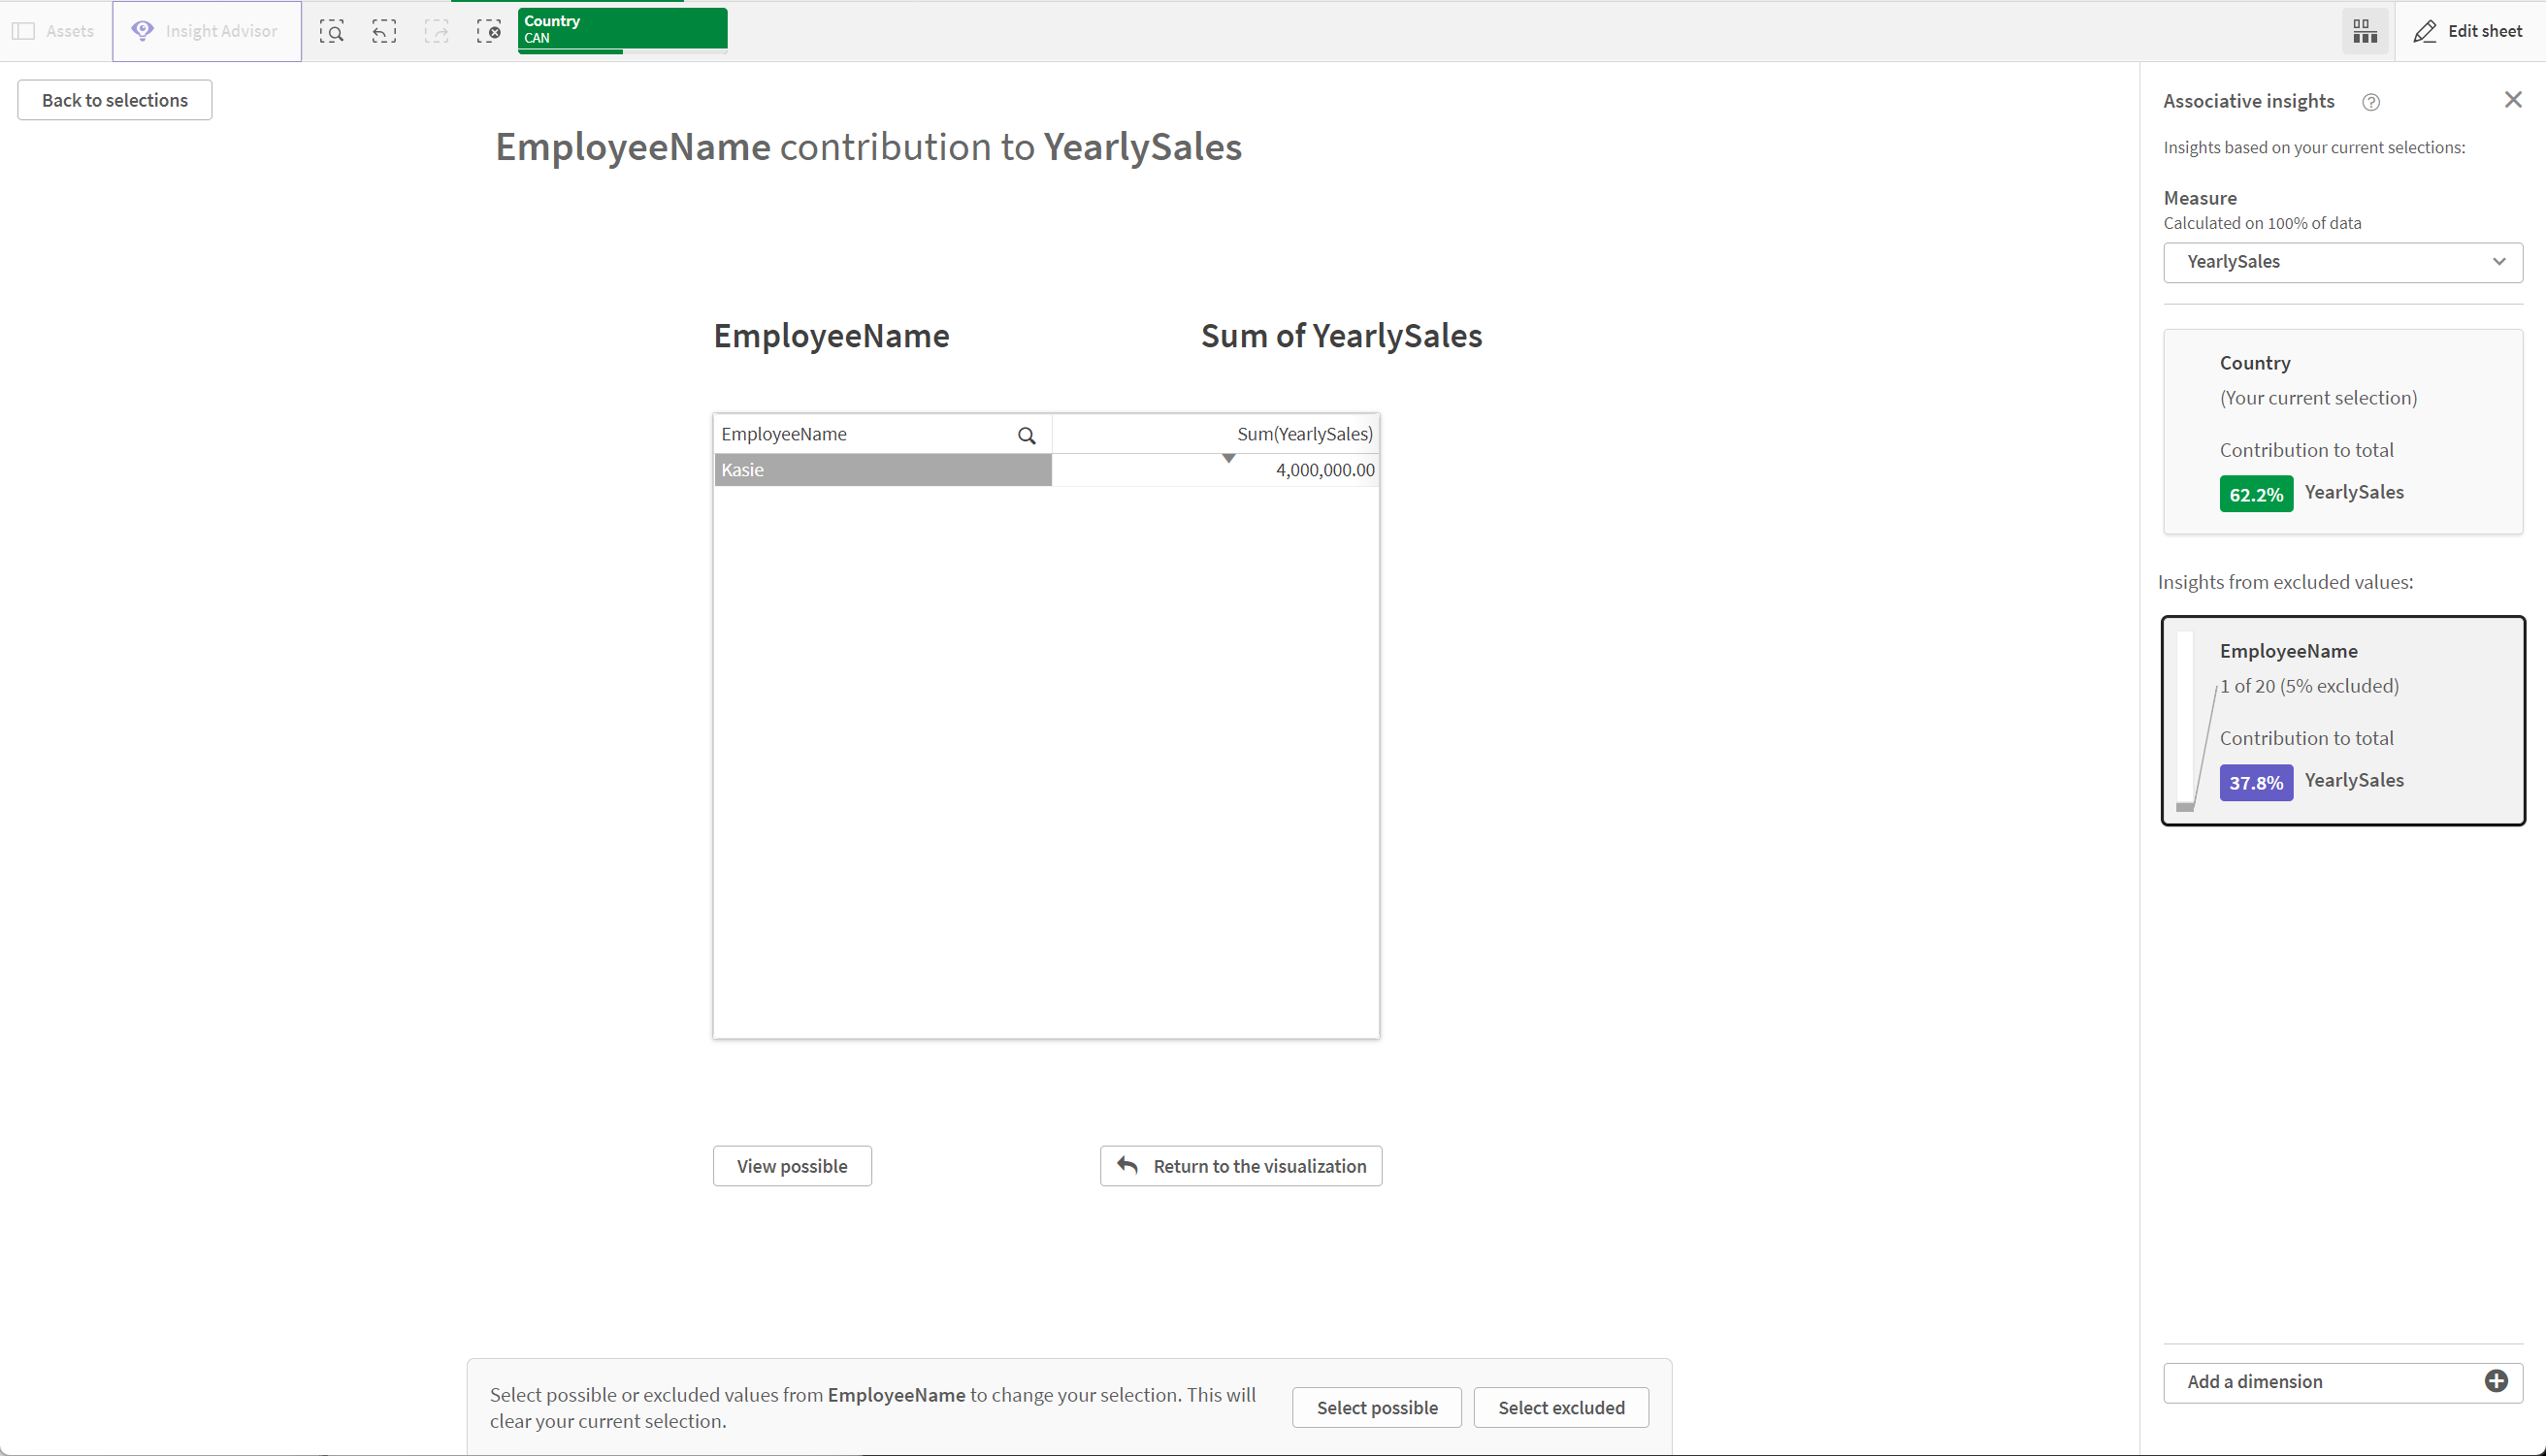Image resolution: width=2546 pixels, height=1456 pixels.
Task: Close the Associative Insights panel
Action: coord(2513,100)
